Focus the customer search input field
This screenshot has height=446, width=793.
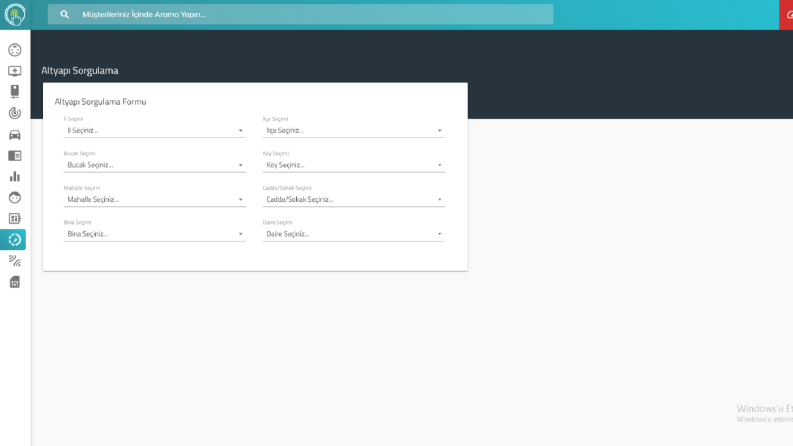pyautogui.click(x=300, y=15)
